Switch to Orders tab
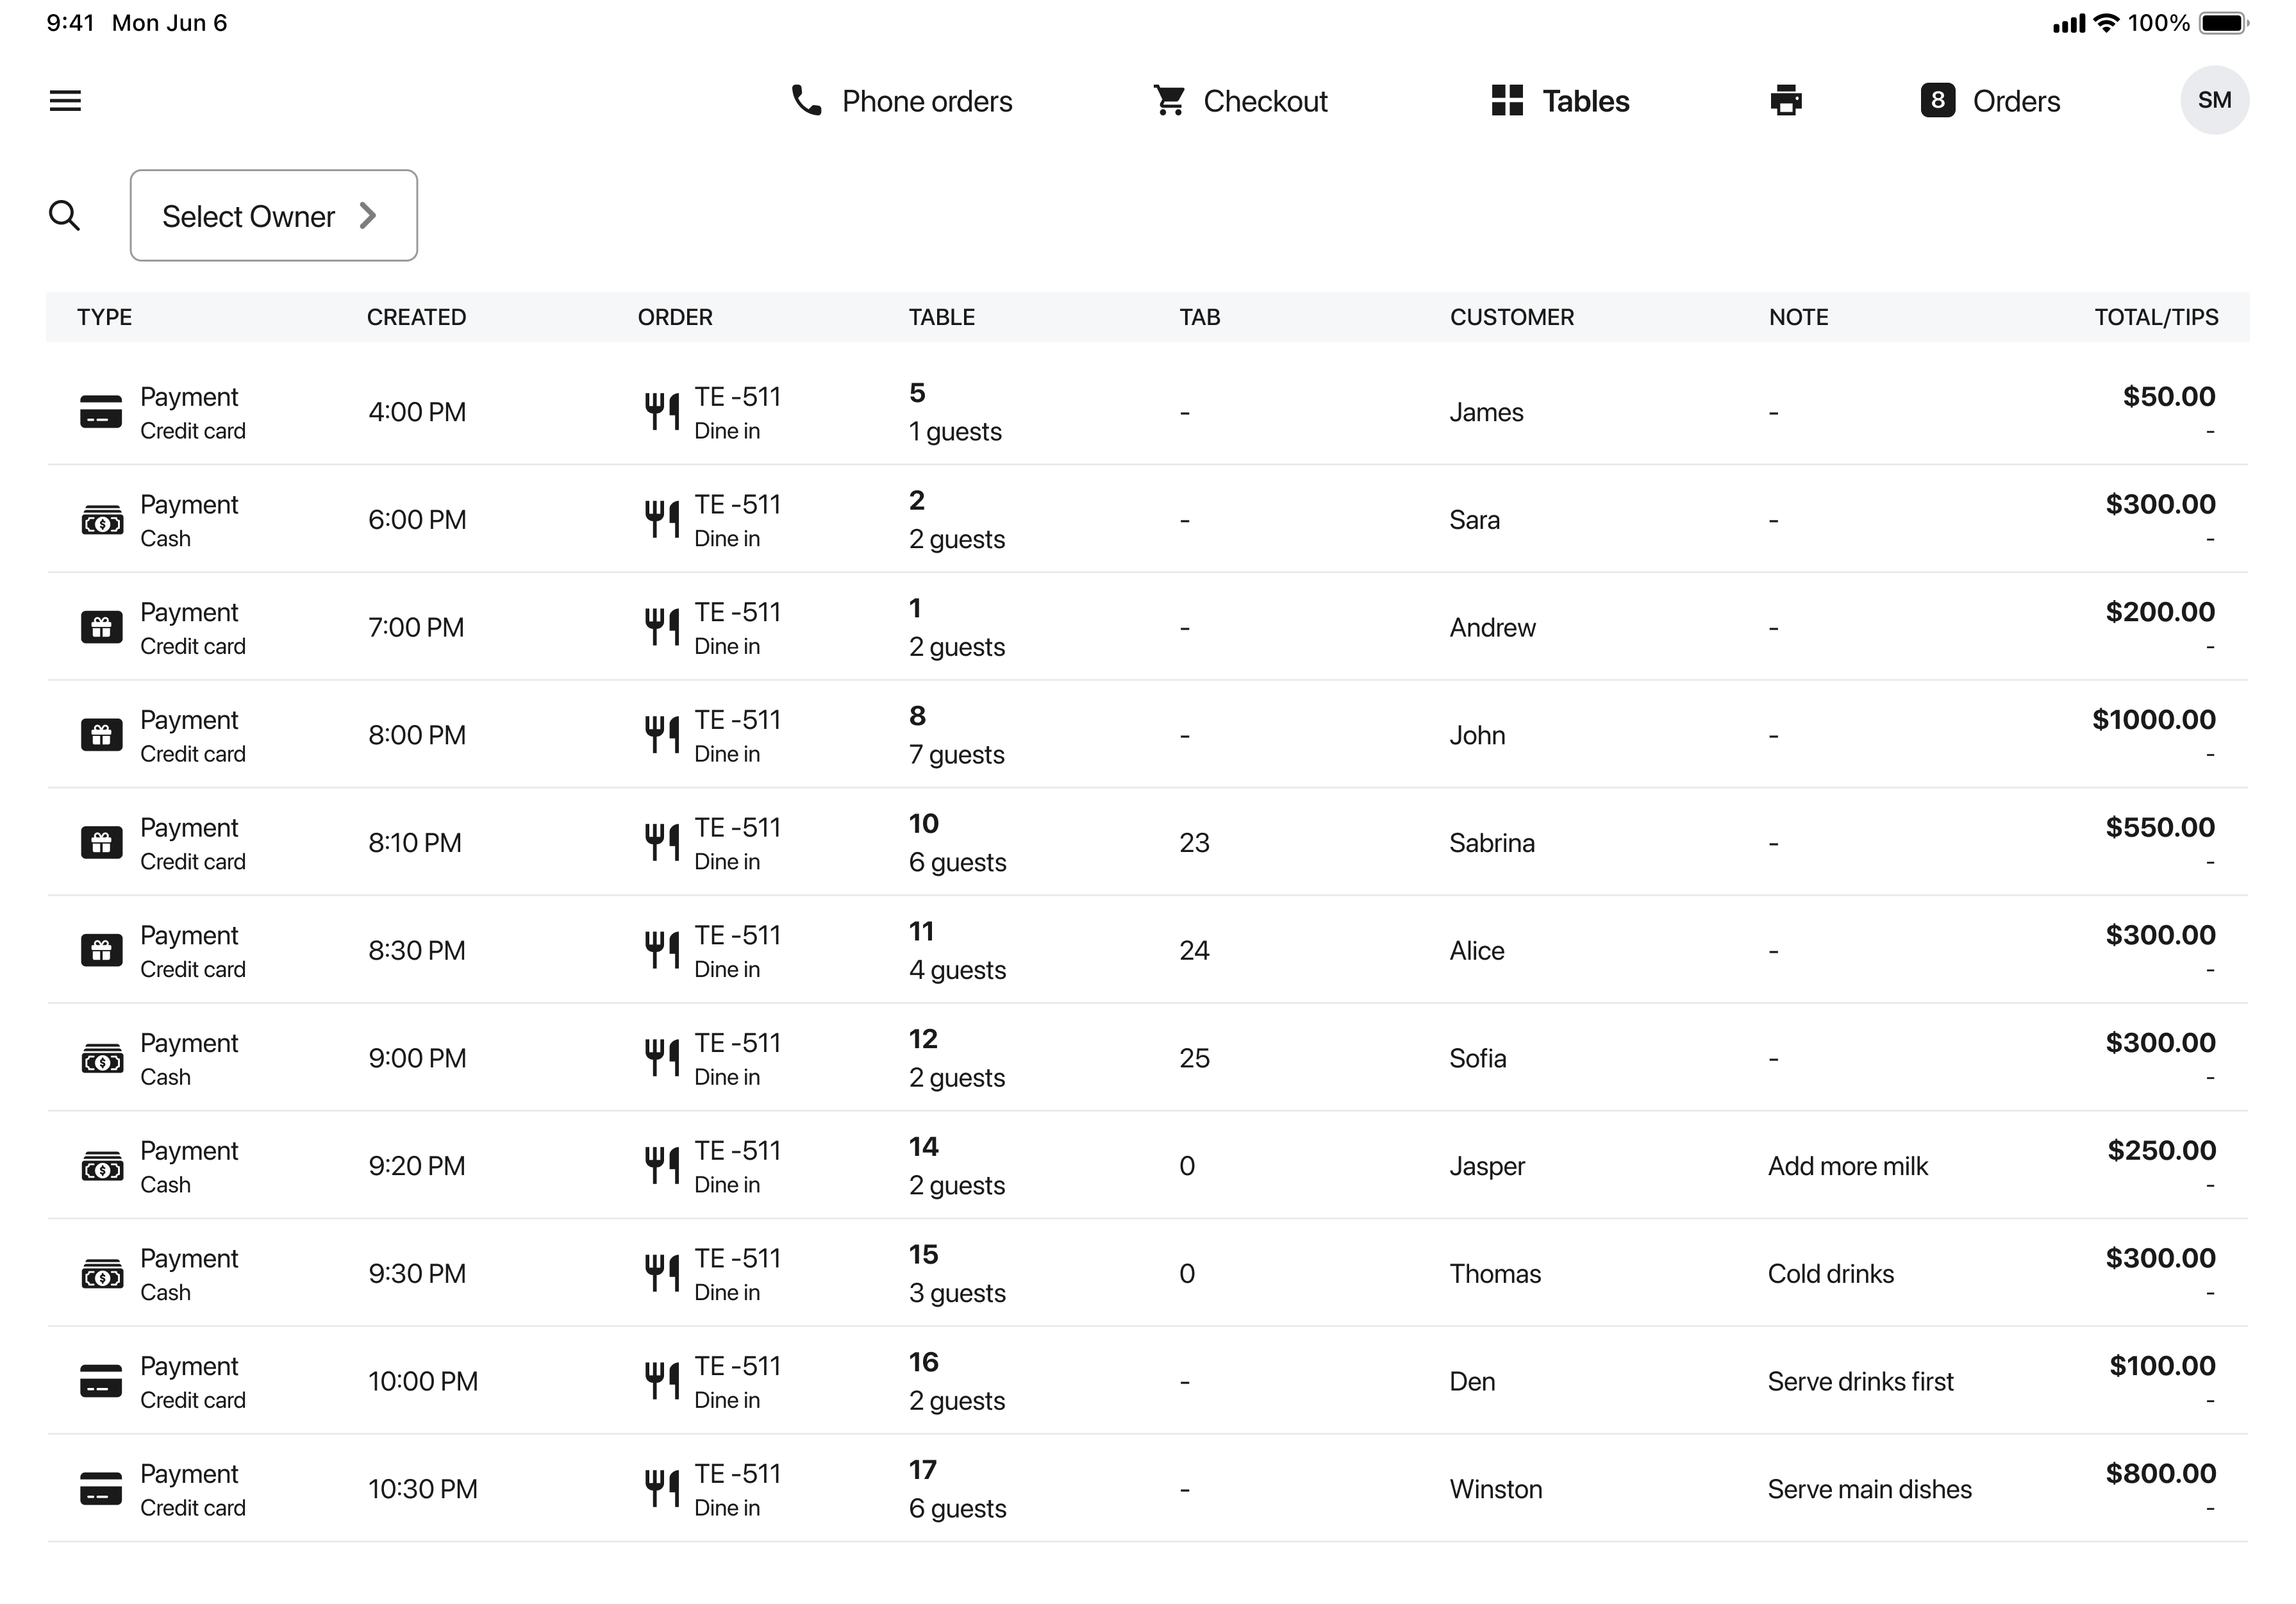The image size is (2296, 1604). 1990,101
